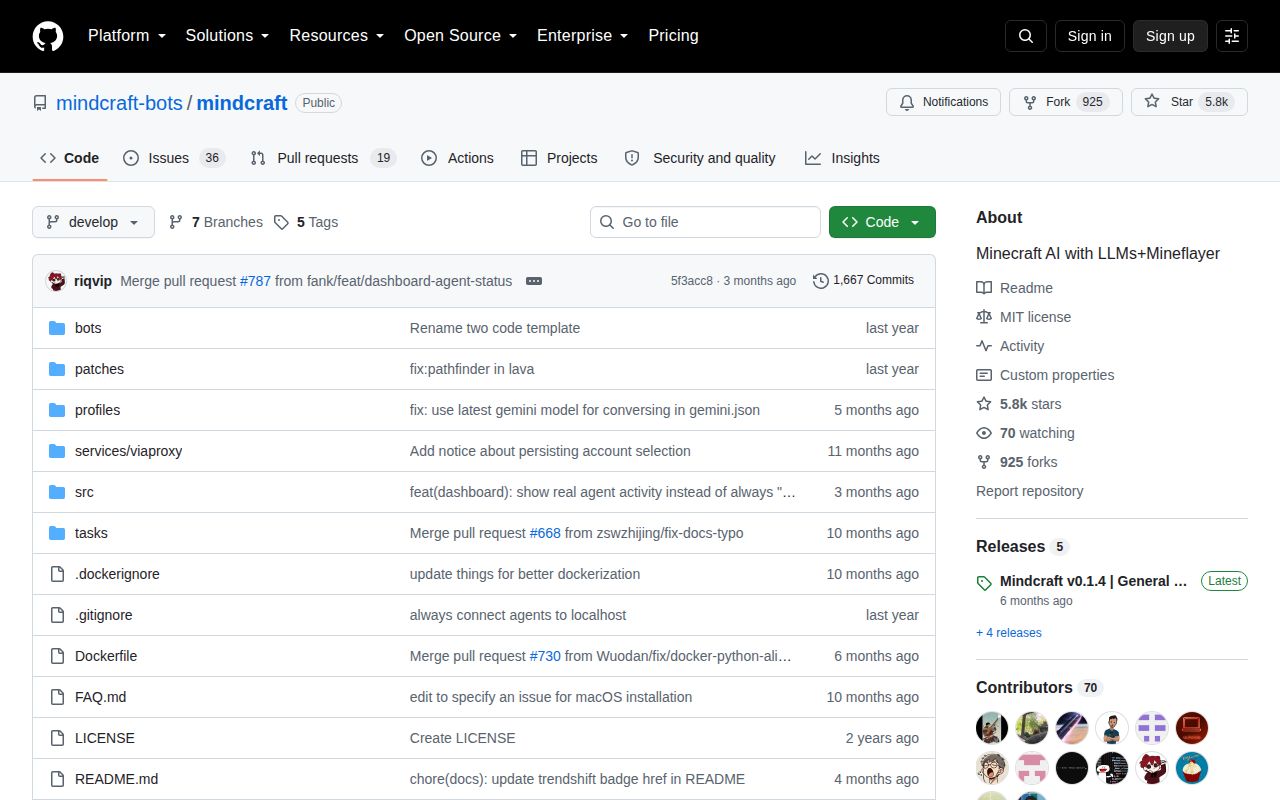Click folder icon for patches
1280x800 pixels.
[x=57, y=369]
